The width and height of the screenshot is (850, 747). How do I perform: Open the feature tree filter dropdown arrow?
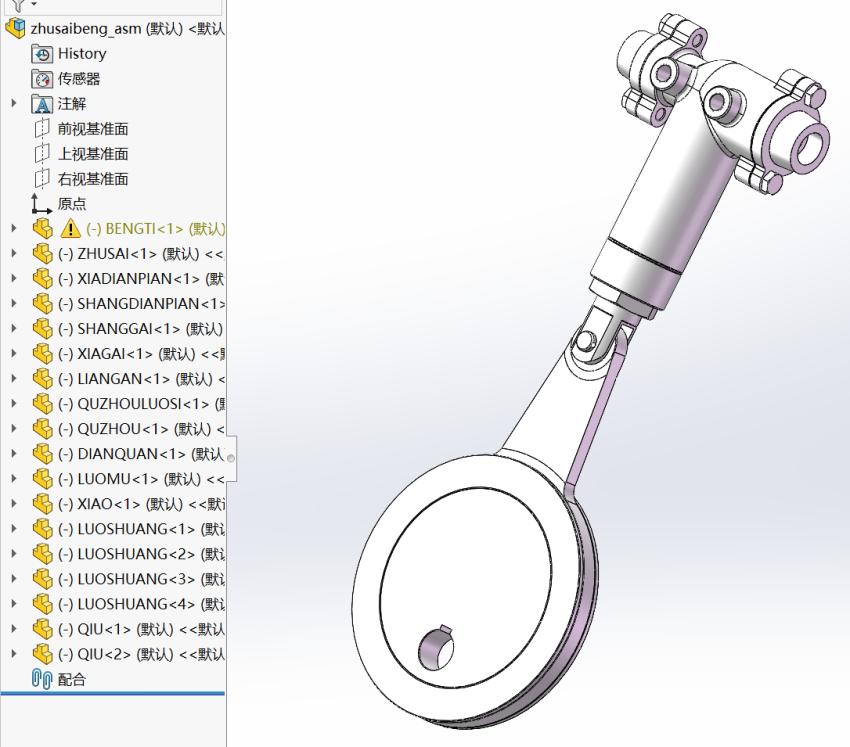34,4
